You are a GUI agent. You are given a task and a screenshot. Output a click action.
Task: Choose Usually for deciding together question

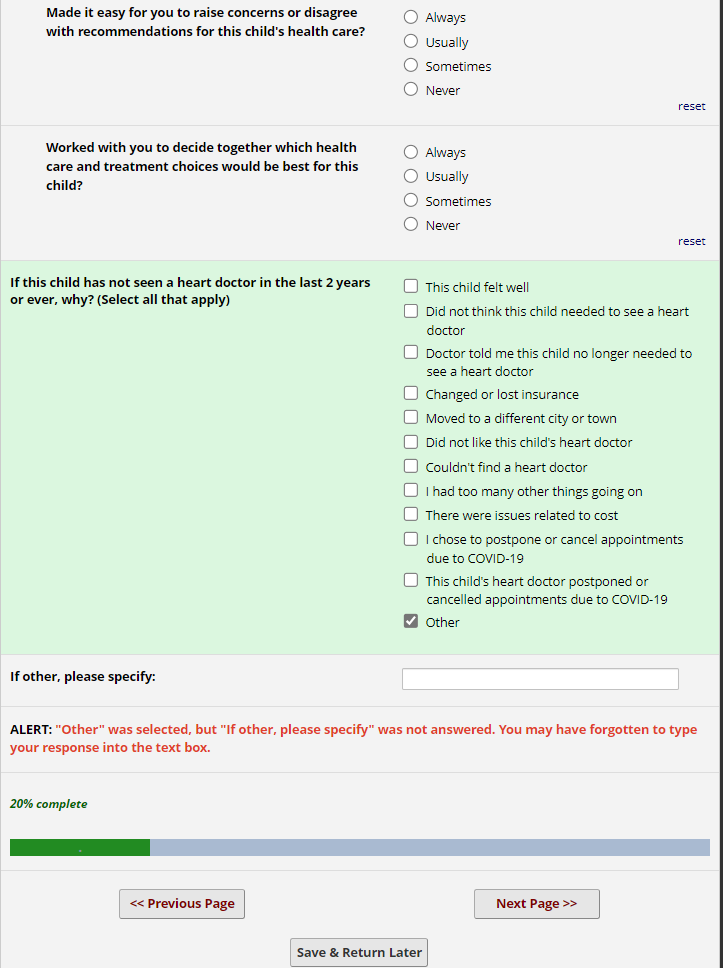411,176
